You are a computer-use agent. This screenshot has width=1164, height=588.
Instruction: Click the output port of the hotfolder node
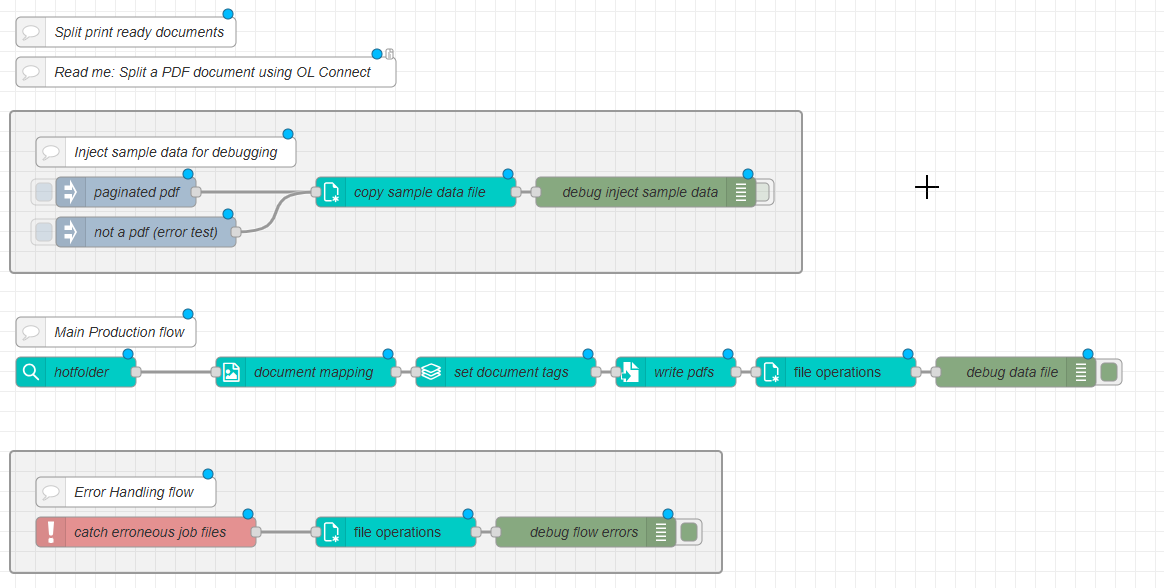pos(136,372)
